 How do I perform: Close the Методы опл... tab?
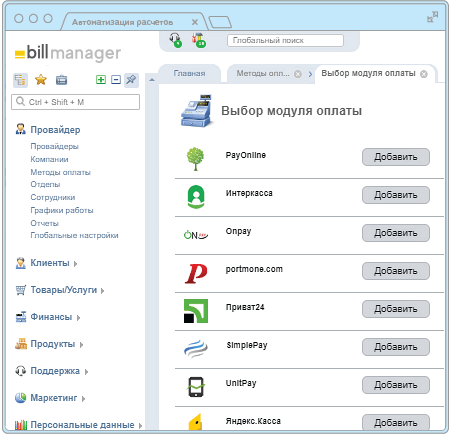pyautogui.click(x=298, y=74)
